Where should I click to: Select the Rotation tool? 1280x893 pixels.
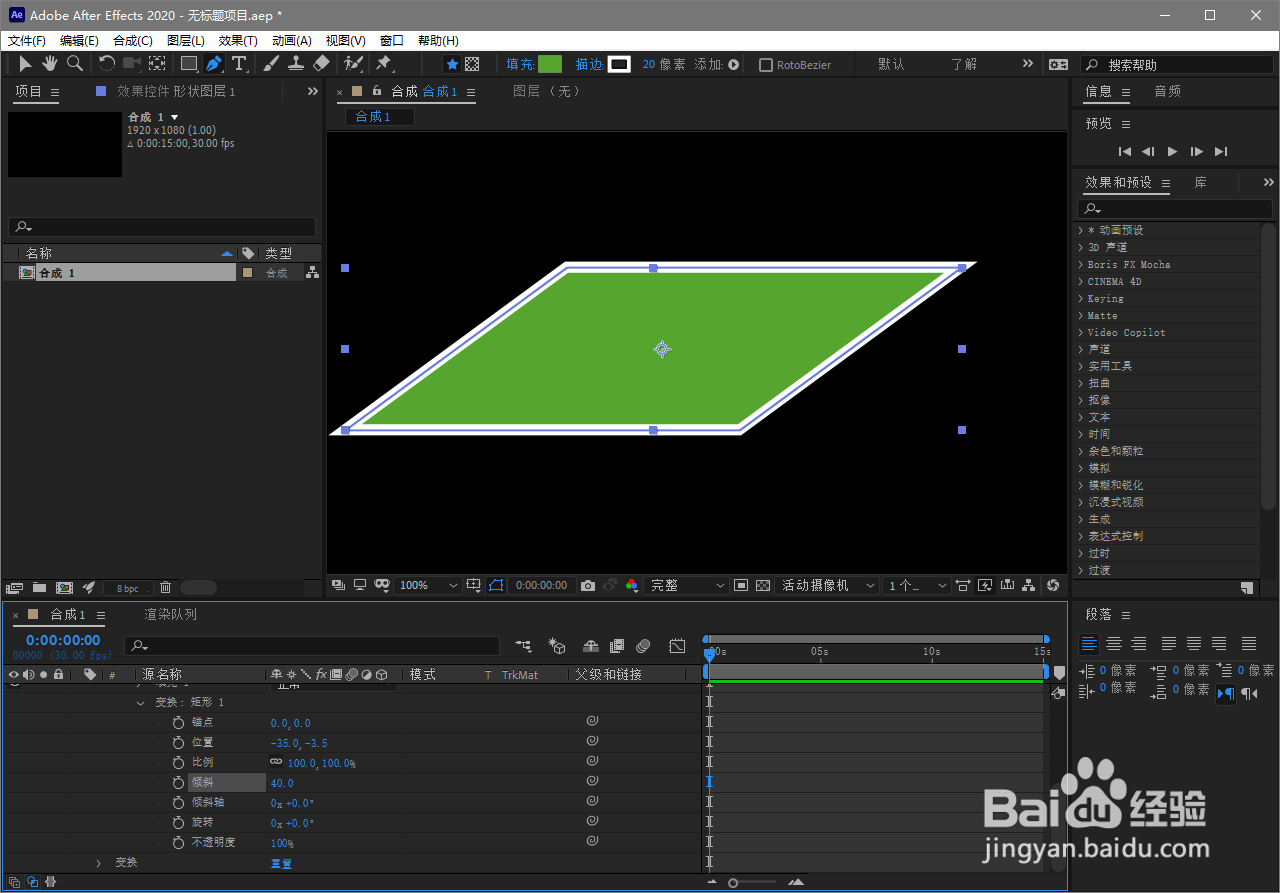coord(106,64)
